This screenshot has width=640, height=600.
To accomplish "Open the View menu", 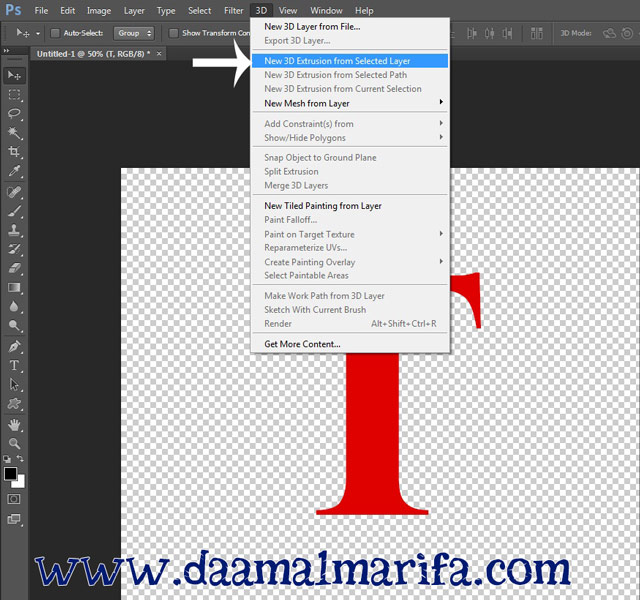I will pyautogui.click(x=288, y=11).
